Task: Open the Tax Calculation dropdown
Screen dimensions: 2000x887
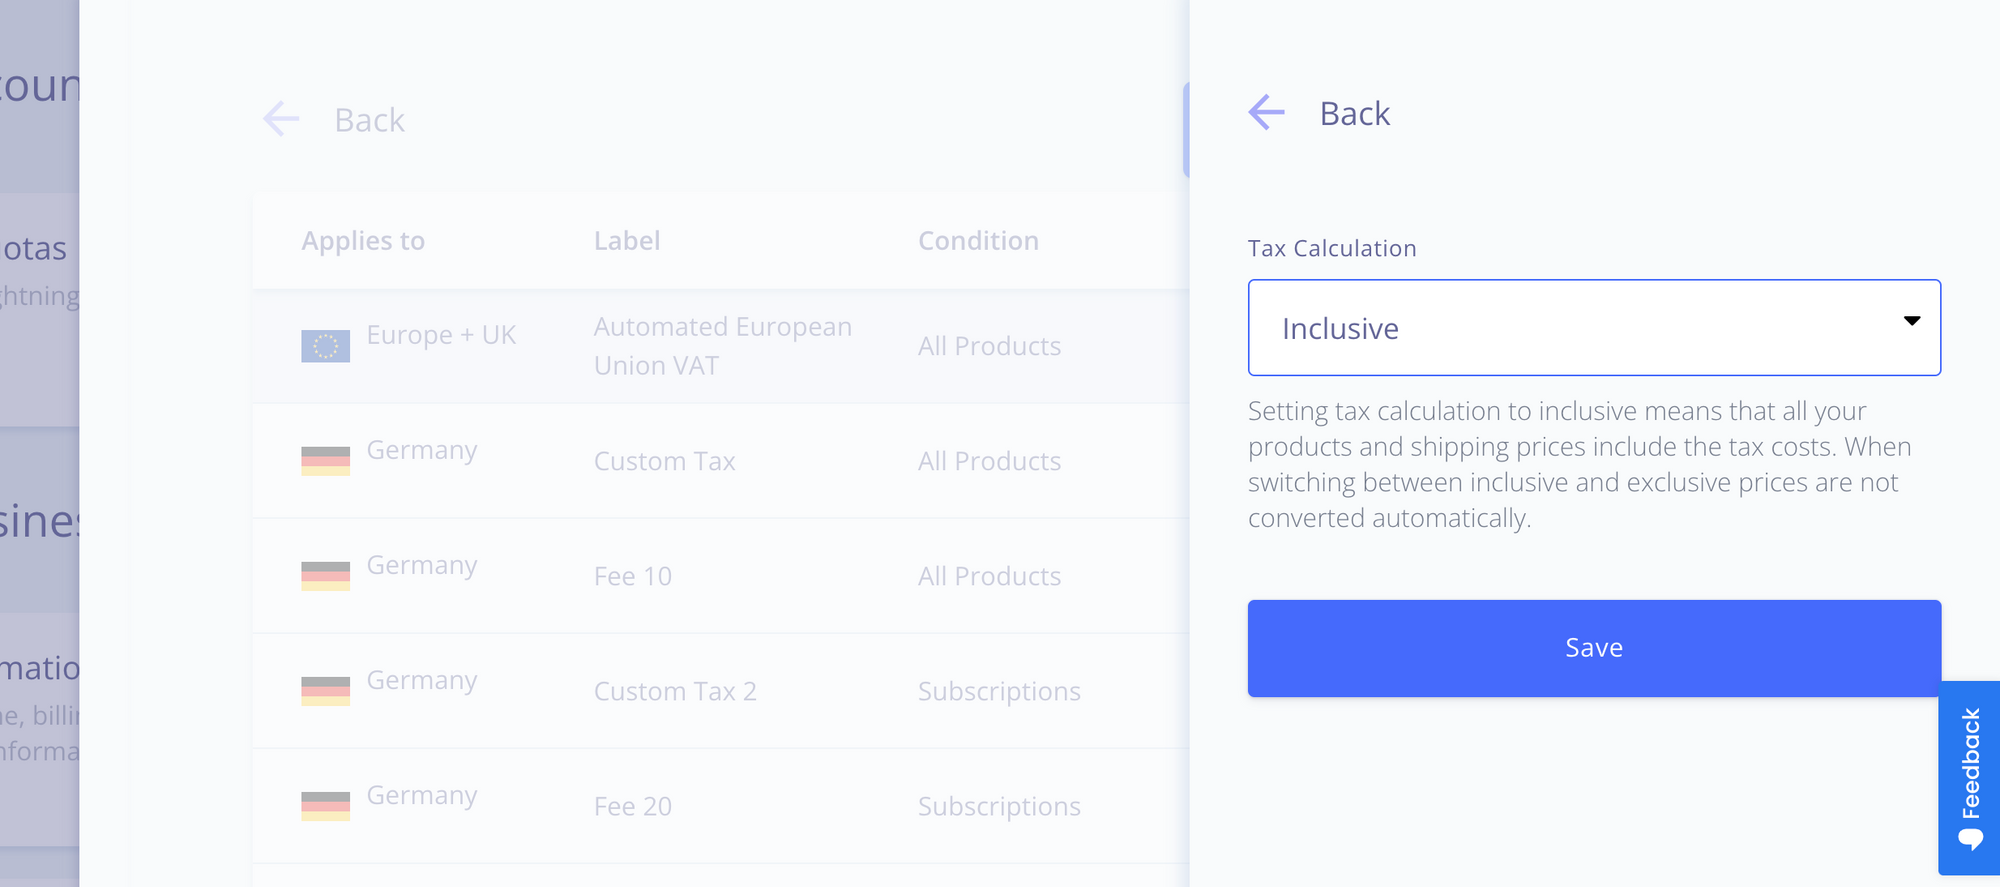Action: (x=1594, y=328)
